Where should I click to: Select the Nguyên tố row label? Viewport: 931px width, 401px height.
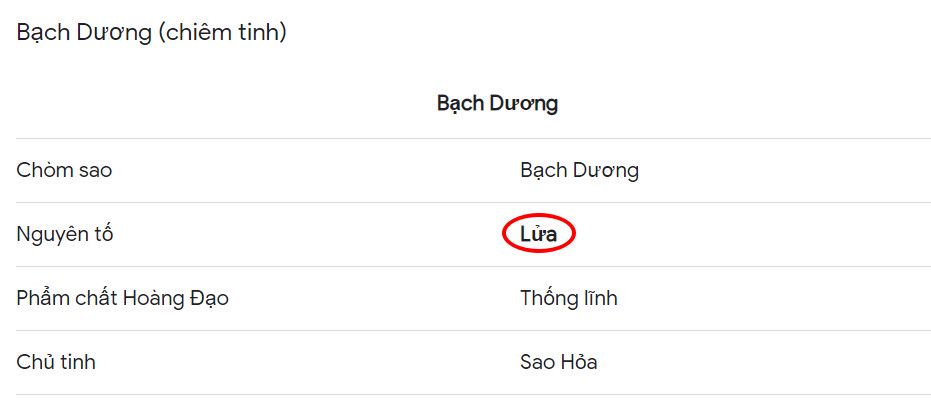click(65, 235)
